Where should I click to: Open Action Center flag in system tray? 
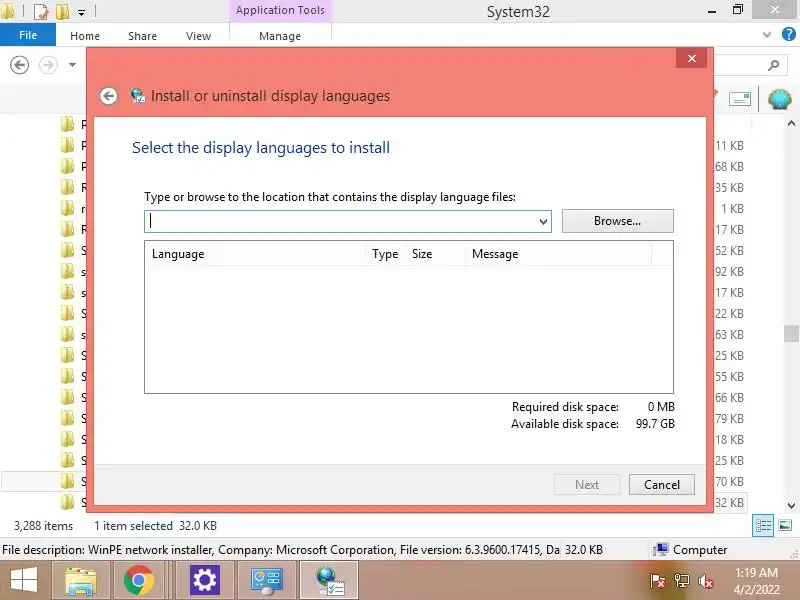[657, 581]
